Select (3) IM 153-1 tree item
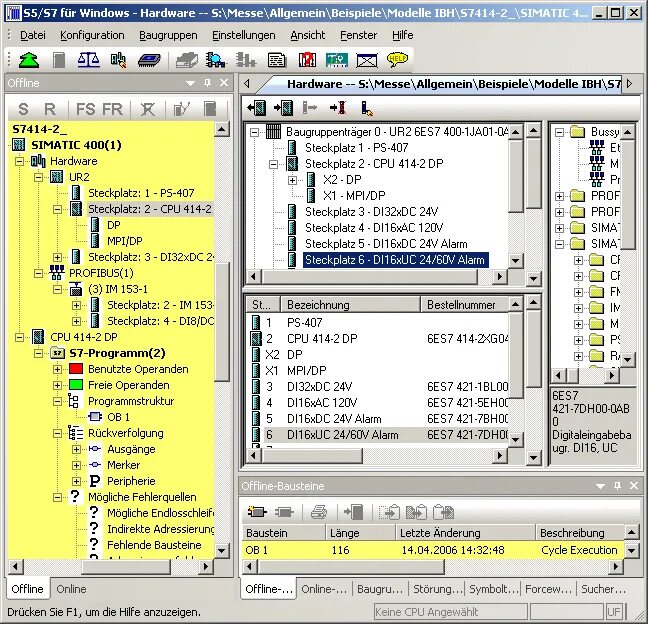The image size is (648, 624). pyautogui.click(x=118, y=289)
